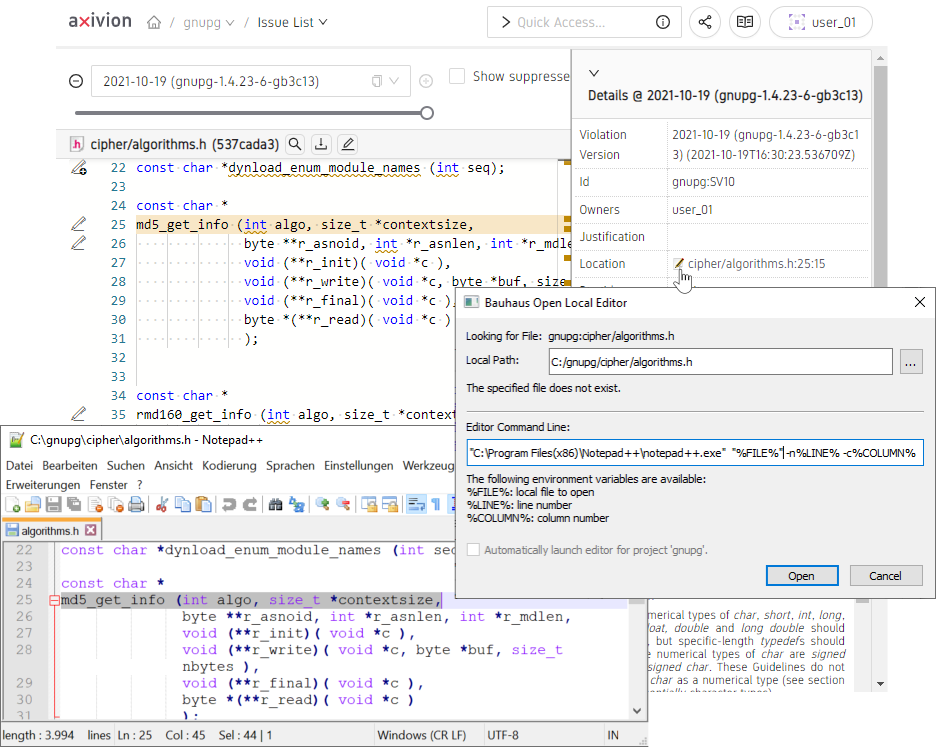This screenshot has width=936, height=747.
Task: Click the share icon in Axivion header
Action: click(705, 23)
